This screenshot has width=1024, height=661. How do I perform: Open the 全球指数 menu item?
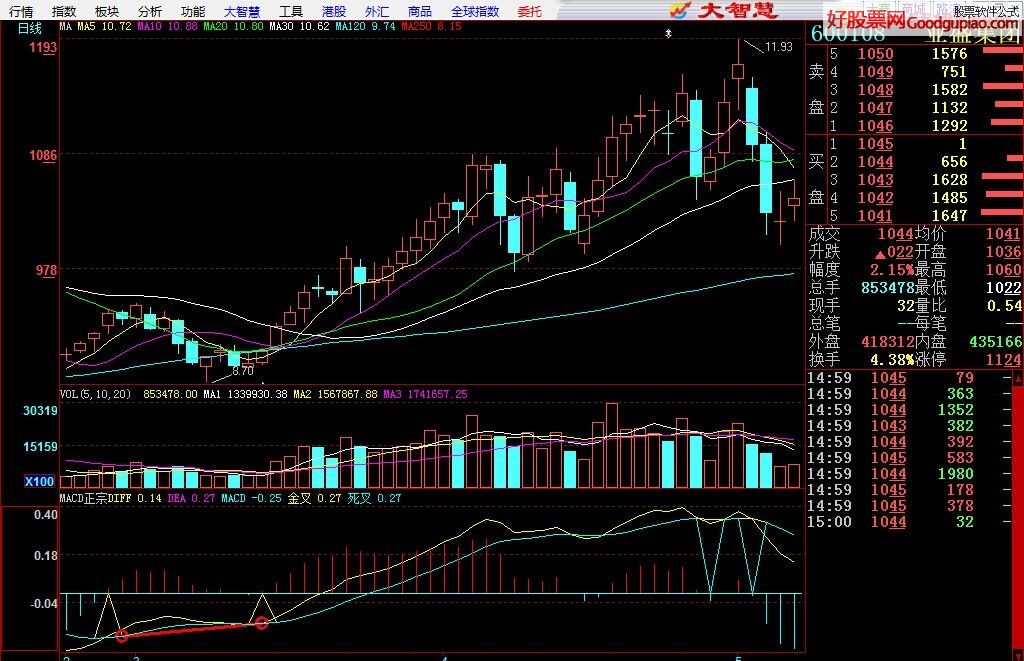pos(475,11)
